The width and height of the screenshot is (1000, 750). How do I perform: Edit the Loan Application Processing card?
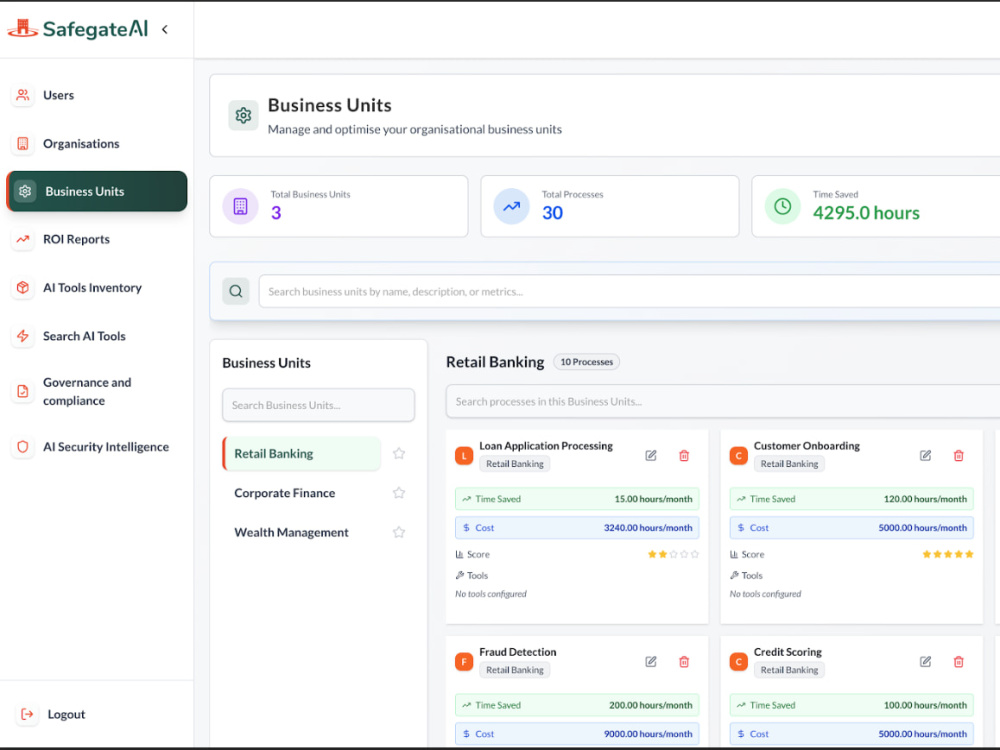651,455
